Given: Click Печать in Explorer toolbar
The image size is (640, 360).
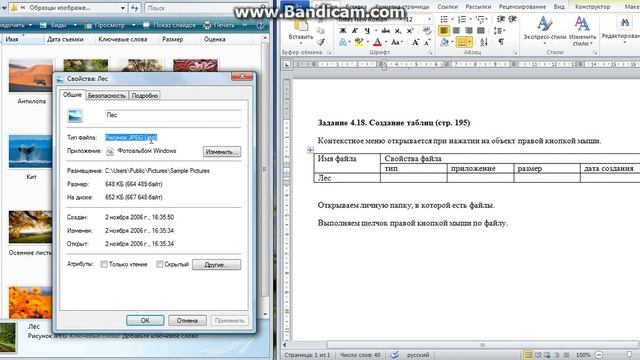Looking at the screenshot, I should [219, 25].
